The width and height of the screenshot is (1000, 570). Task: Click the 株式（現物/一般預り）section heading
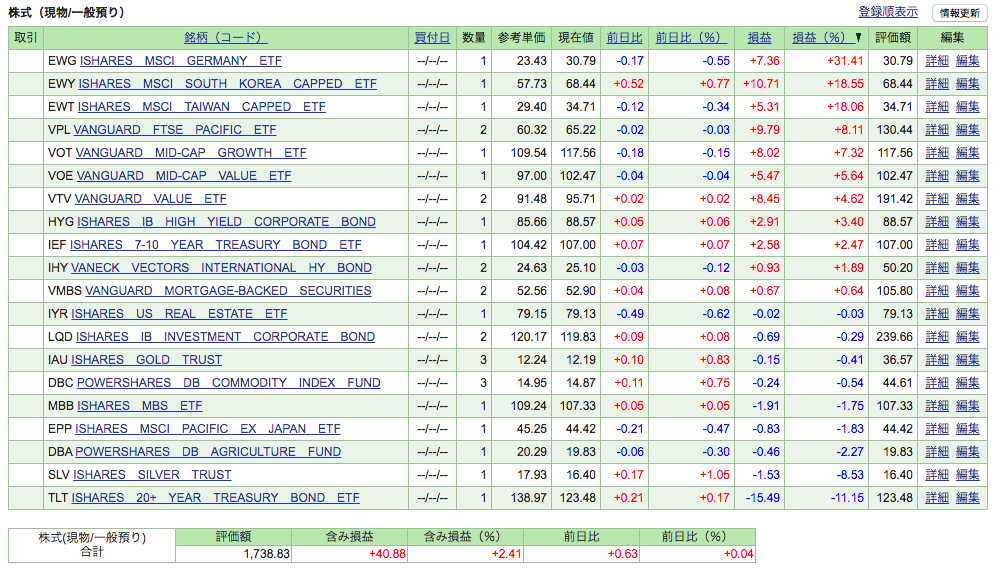pos(66,12)
